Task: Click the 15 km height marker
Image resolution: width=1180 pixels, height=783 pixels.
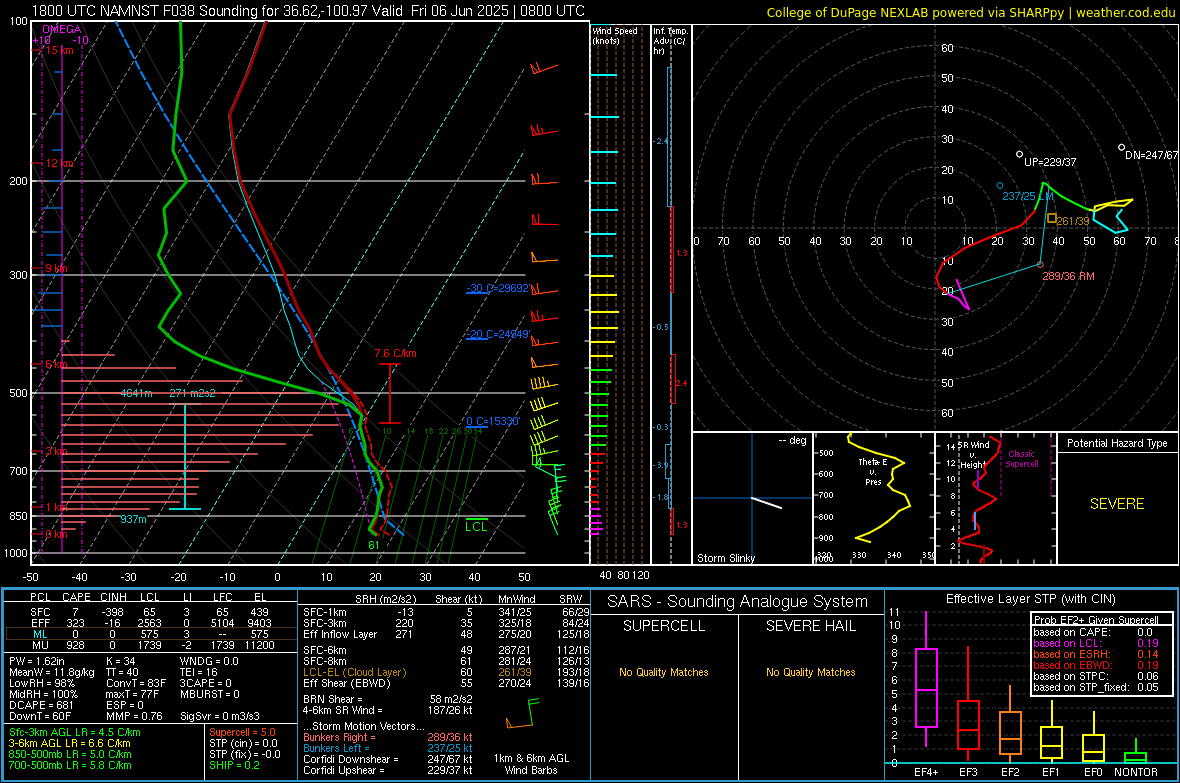Action: [x=59, y=50]
